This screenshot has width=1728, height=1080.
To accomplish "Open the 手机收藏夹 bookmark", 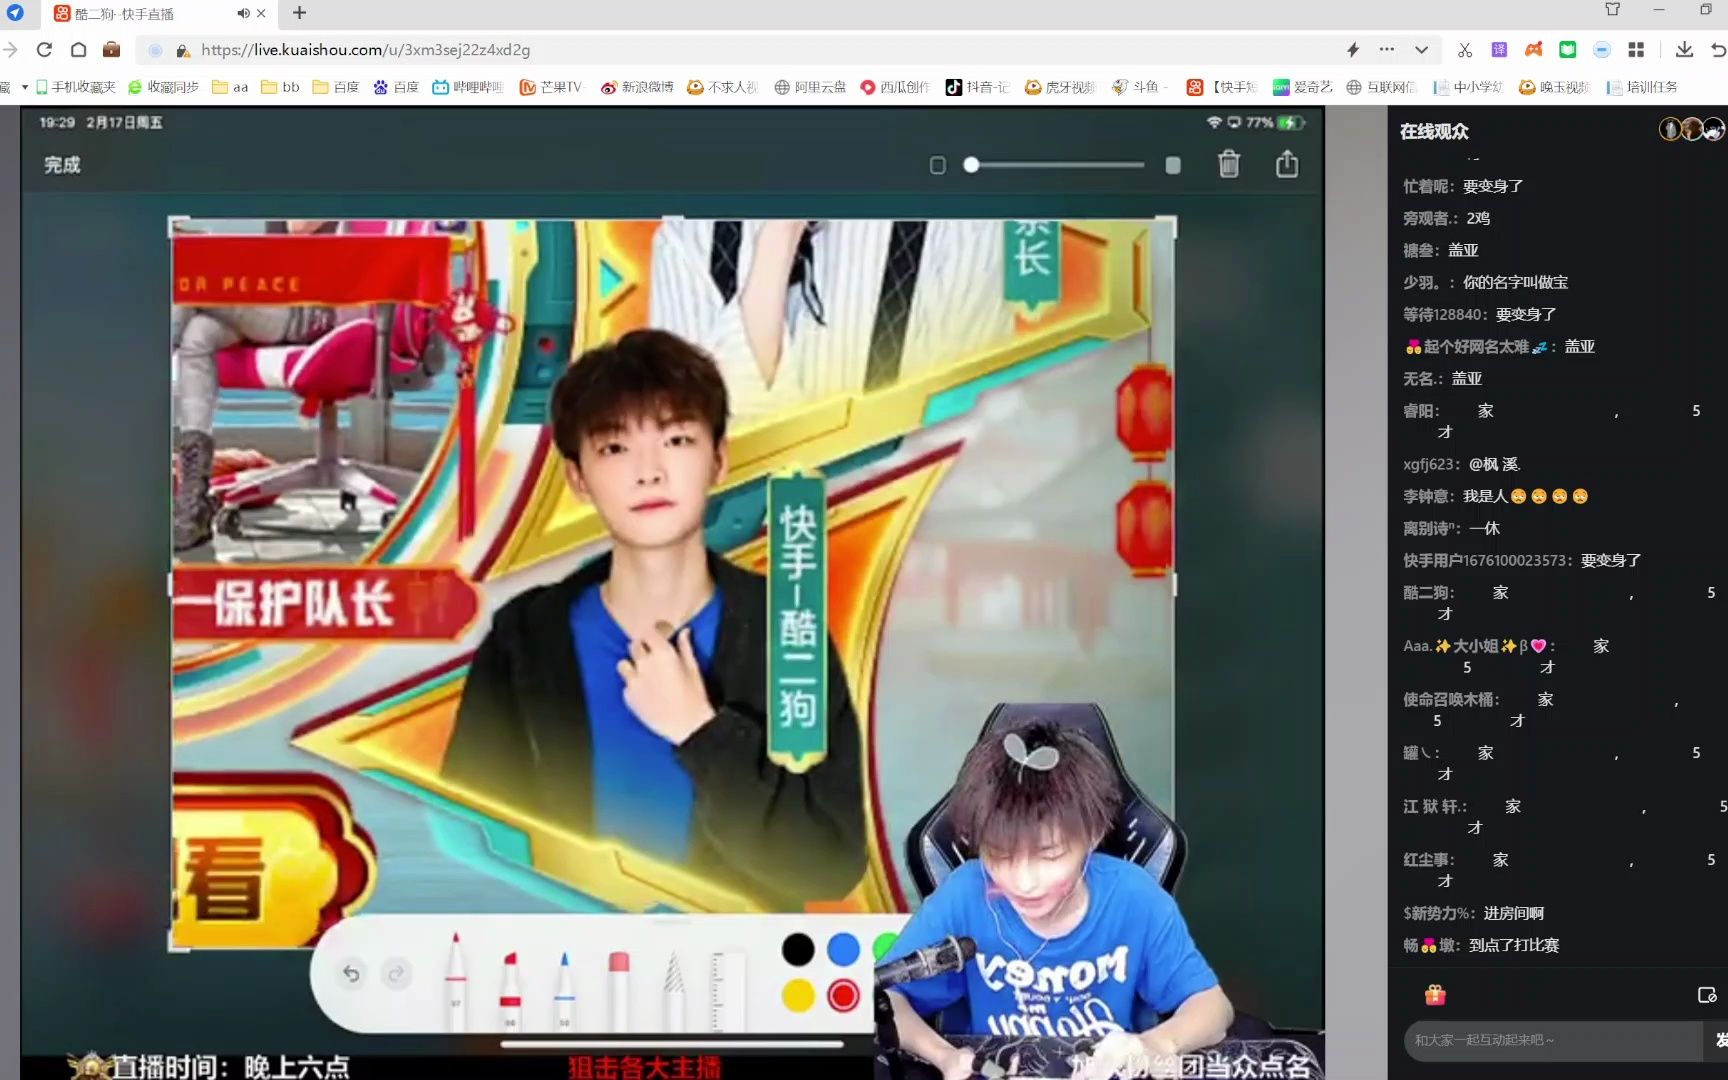I will 76,88.
